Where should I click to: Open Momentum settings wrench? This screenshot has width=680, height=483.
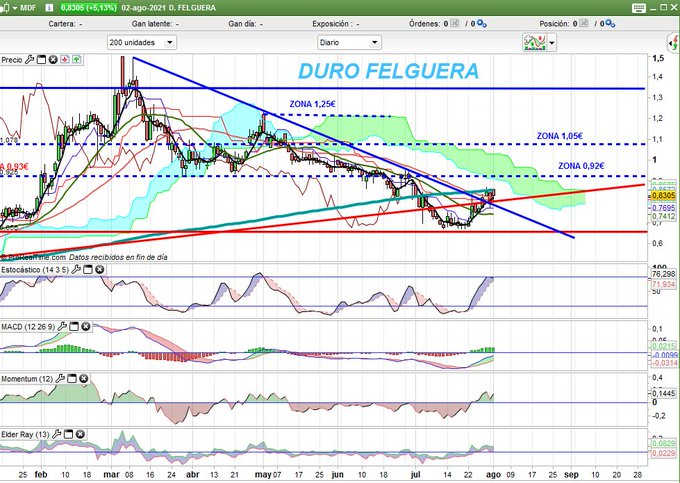60,379
